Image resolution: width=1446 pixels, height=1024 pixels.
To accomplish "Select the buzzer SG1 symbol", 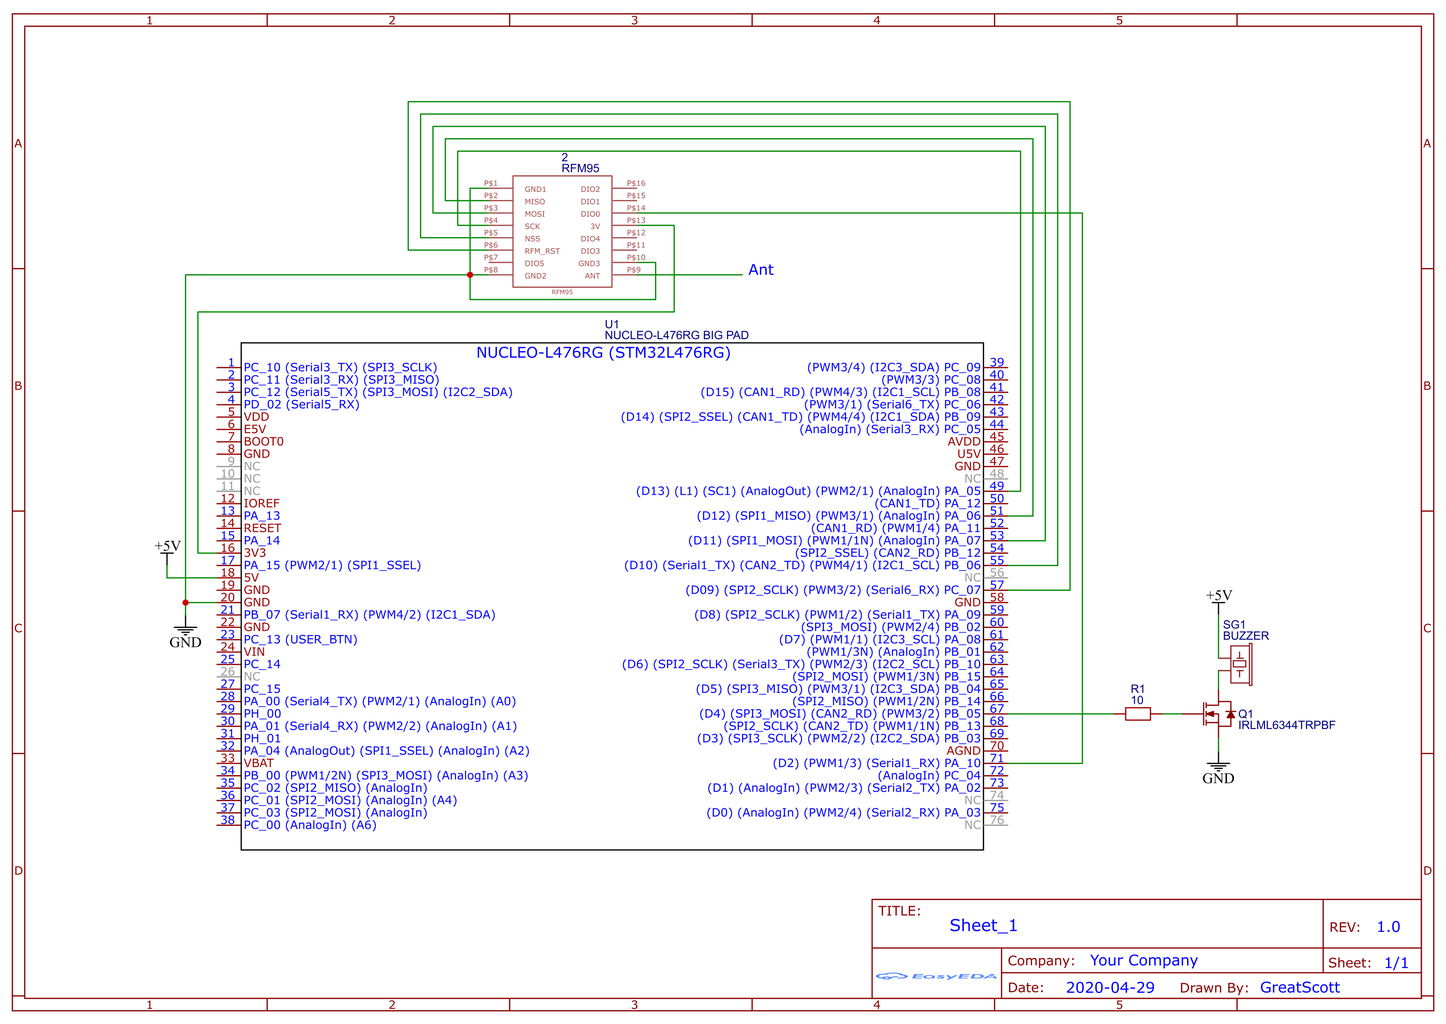I will pos(1240,664).
